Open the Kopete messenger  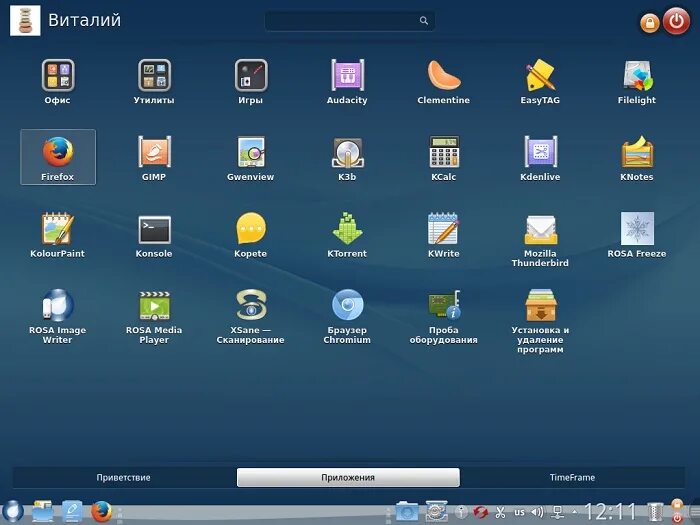[250, 235]
